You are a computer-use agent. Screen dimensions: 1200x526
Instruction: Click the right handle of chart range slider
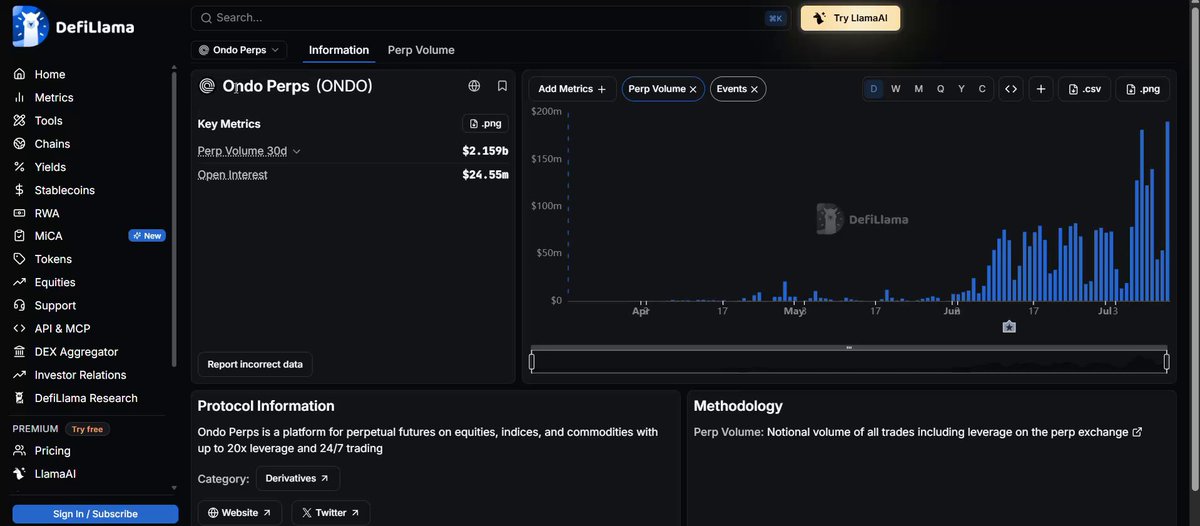tap(1167, 361)
